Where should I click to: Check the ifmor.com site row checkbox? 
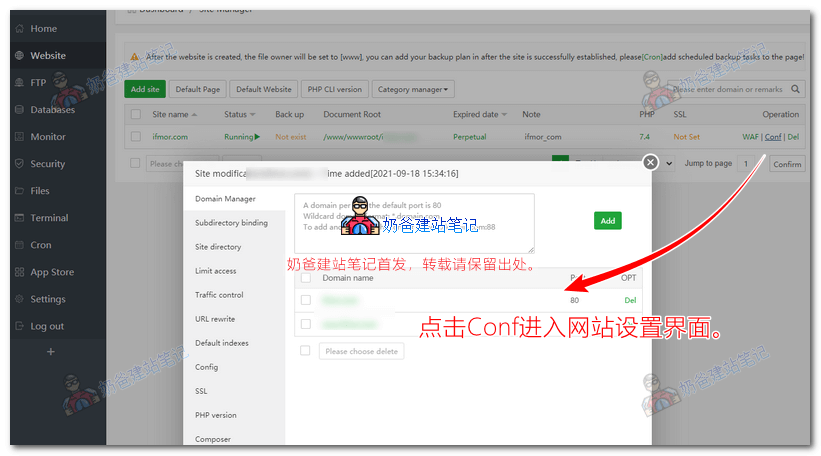[136, 137]
